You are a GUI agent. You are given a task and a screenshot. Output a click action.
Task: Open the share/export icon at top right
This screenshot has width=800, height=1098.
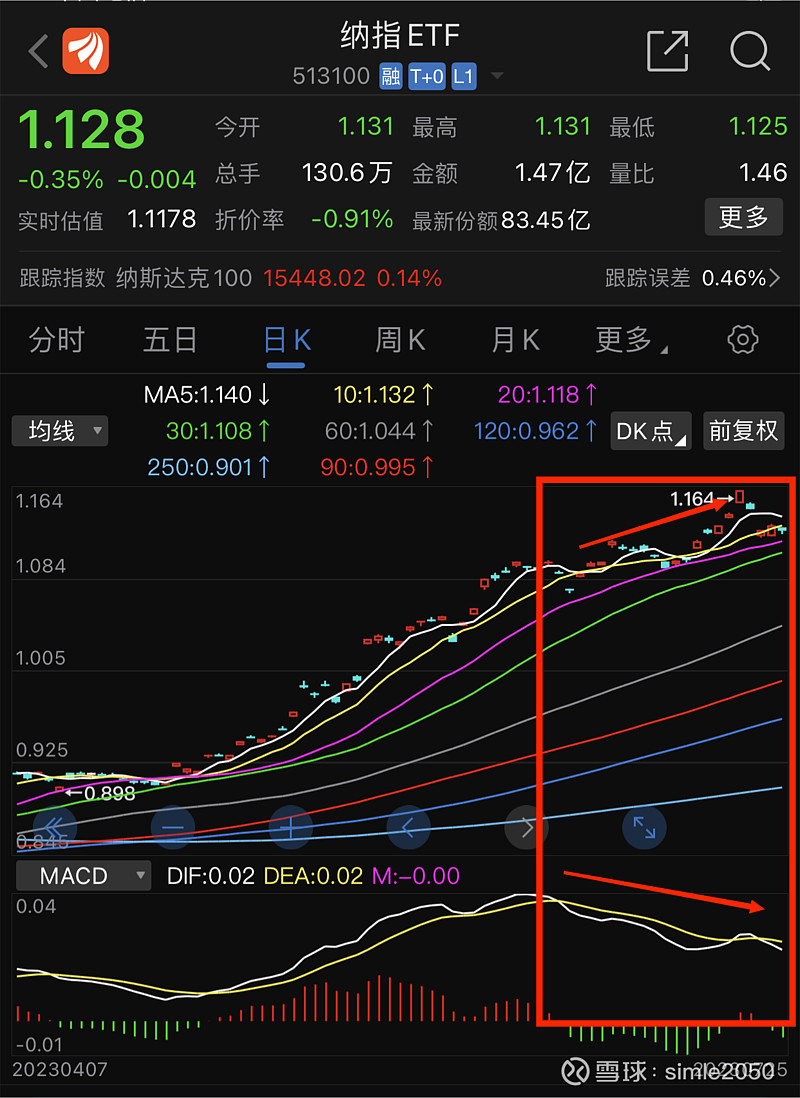click(667, 52)
